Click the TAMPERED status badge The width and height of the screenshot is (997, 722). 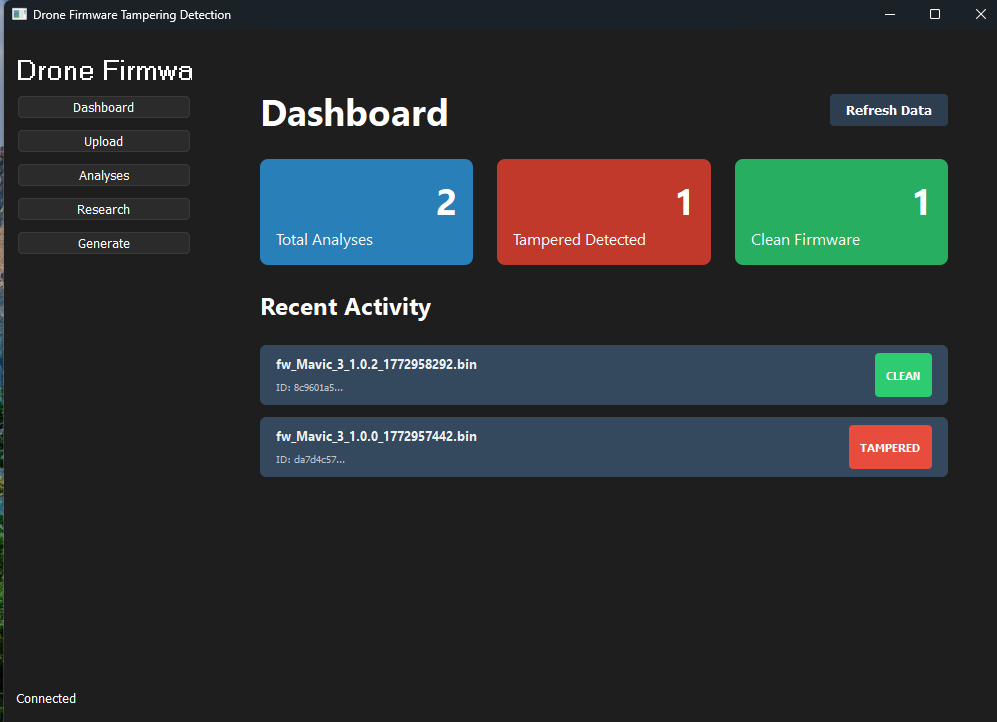(x=890, y=447)
